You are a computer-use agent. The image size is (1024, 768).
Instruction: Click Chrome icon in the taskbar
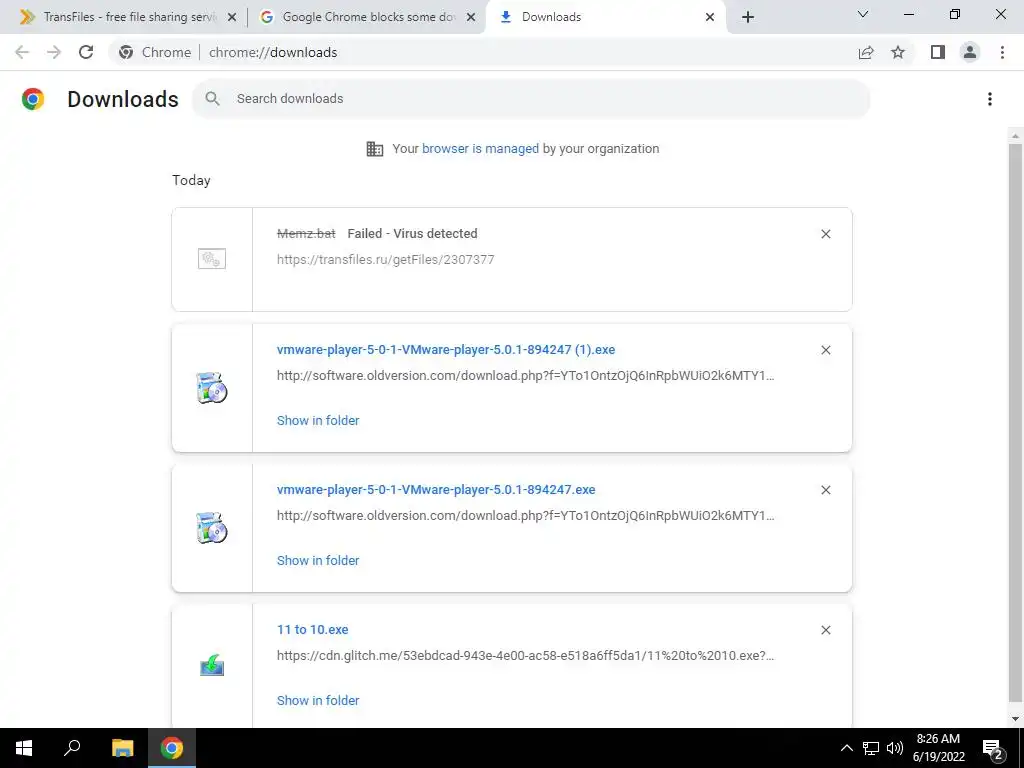[x=172, y=748]
